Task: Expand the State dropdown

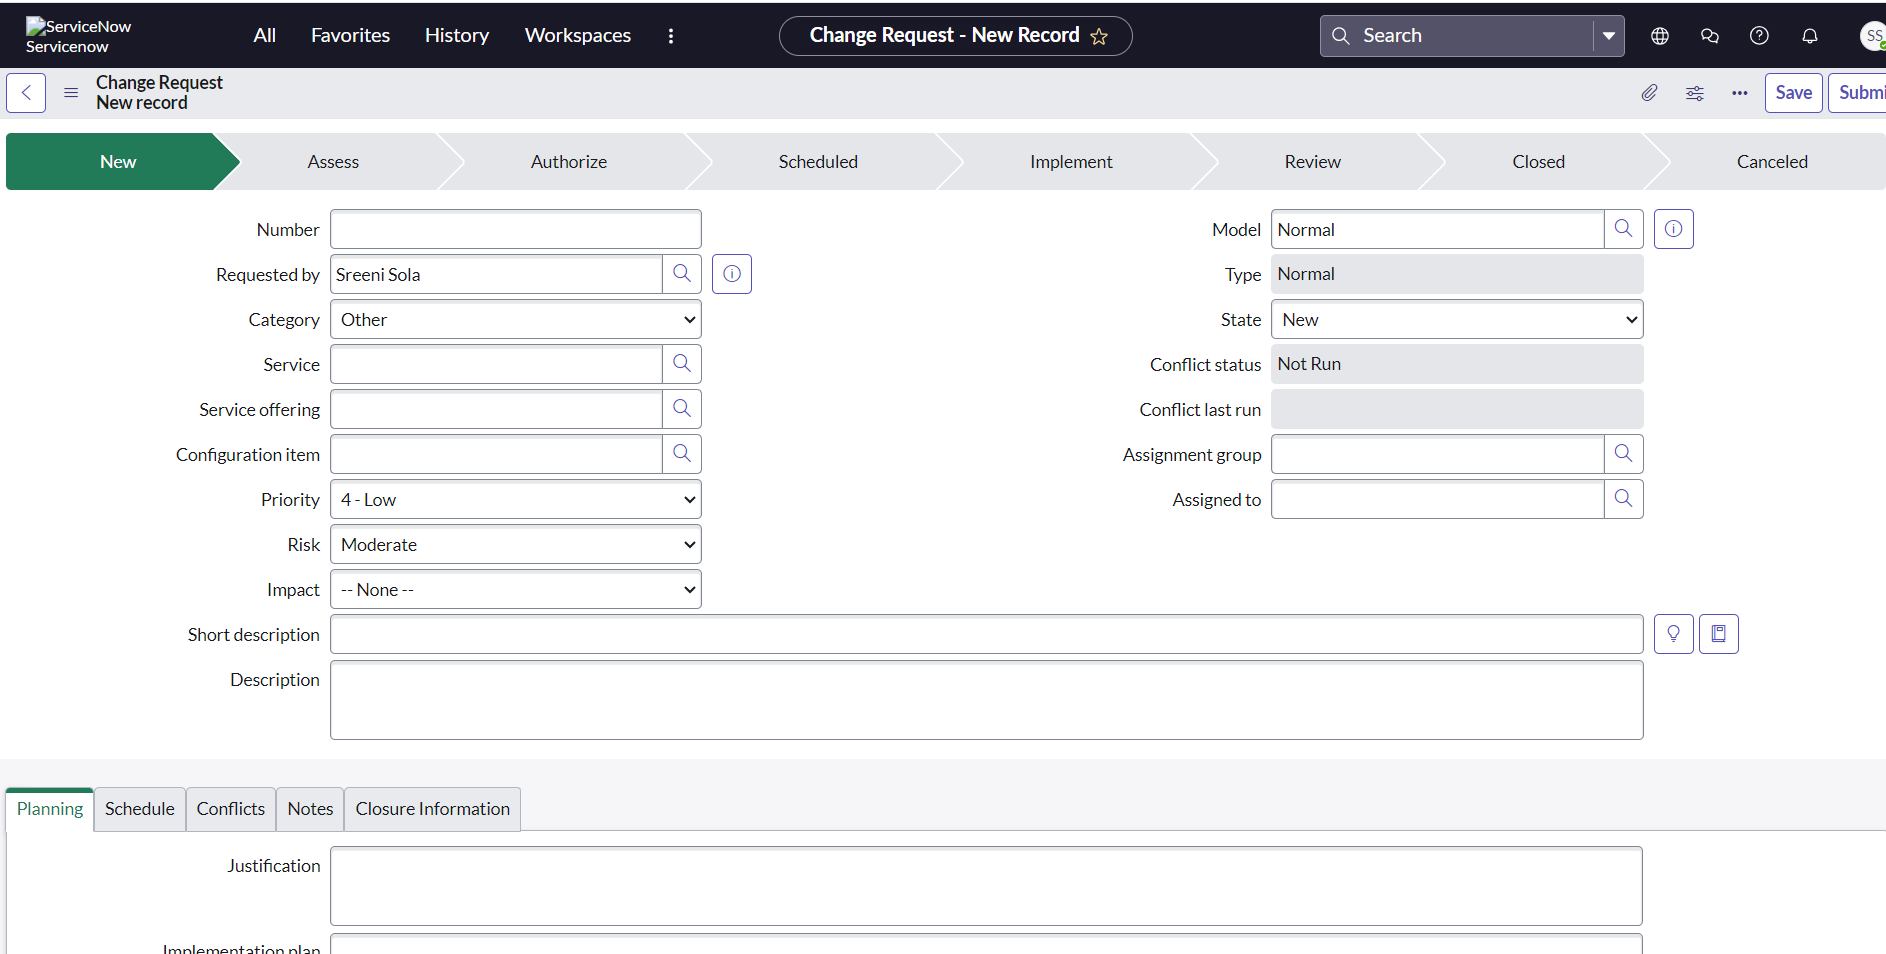Action: [1457, 320]
